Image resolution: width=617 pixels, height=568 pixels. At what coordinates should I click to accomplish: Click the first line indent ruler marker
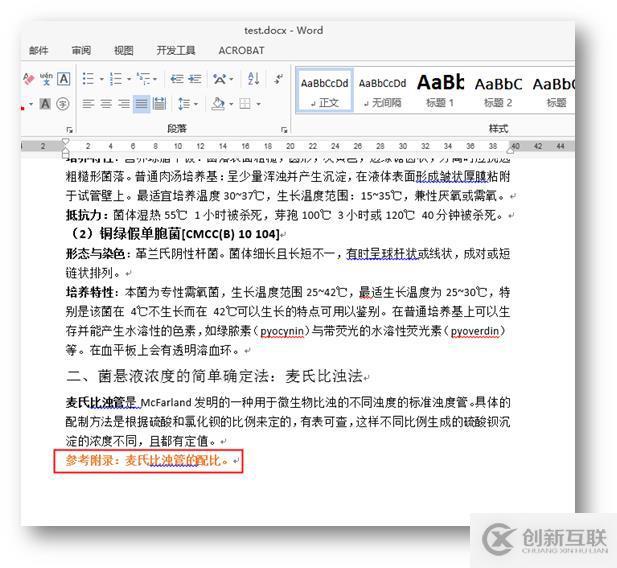click(x=65, y=141)
